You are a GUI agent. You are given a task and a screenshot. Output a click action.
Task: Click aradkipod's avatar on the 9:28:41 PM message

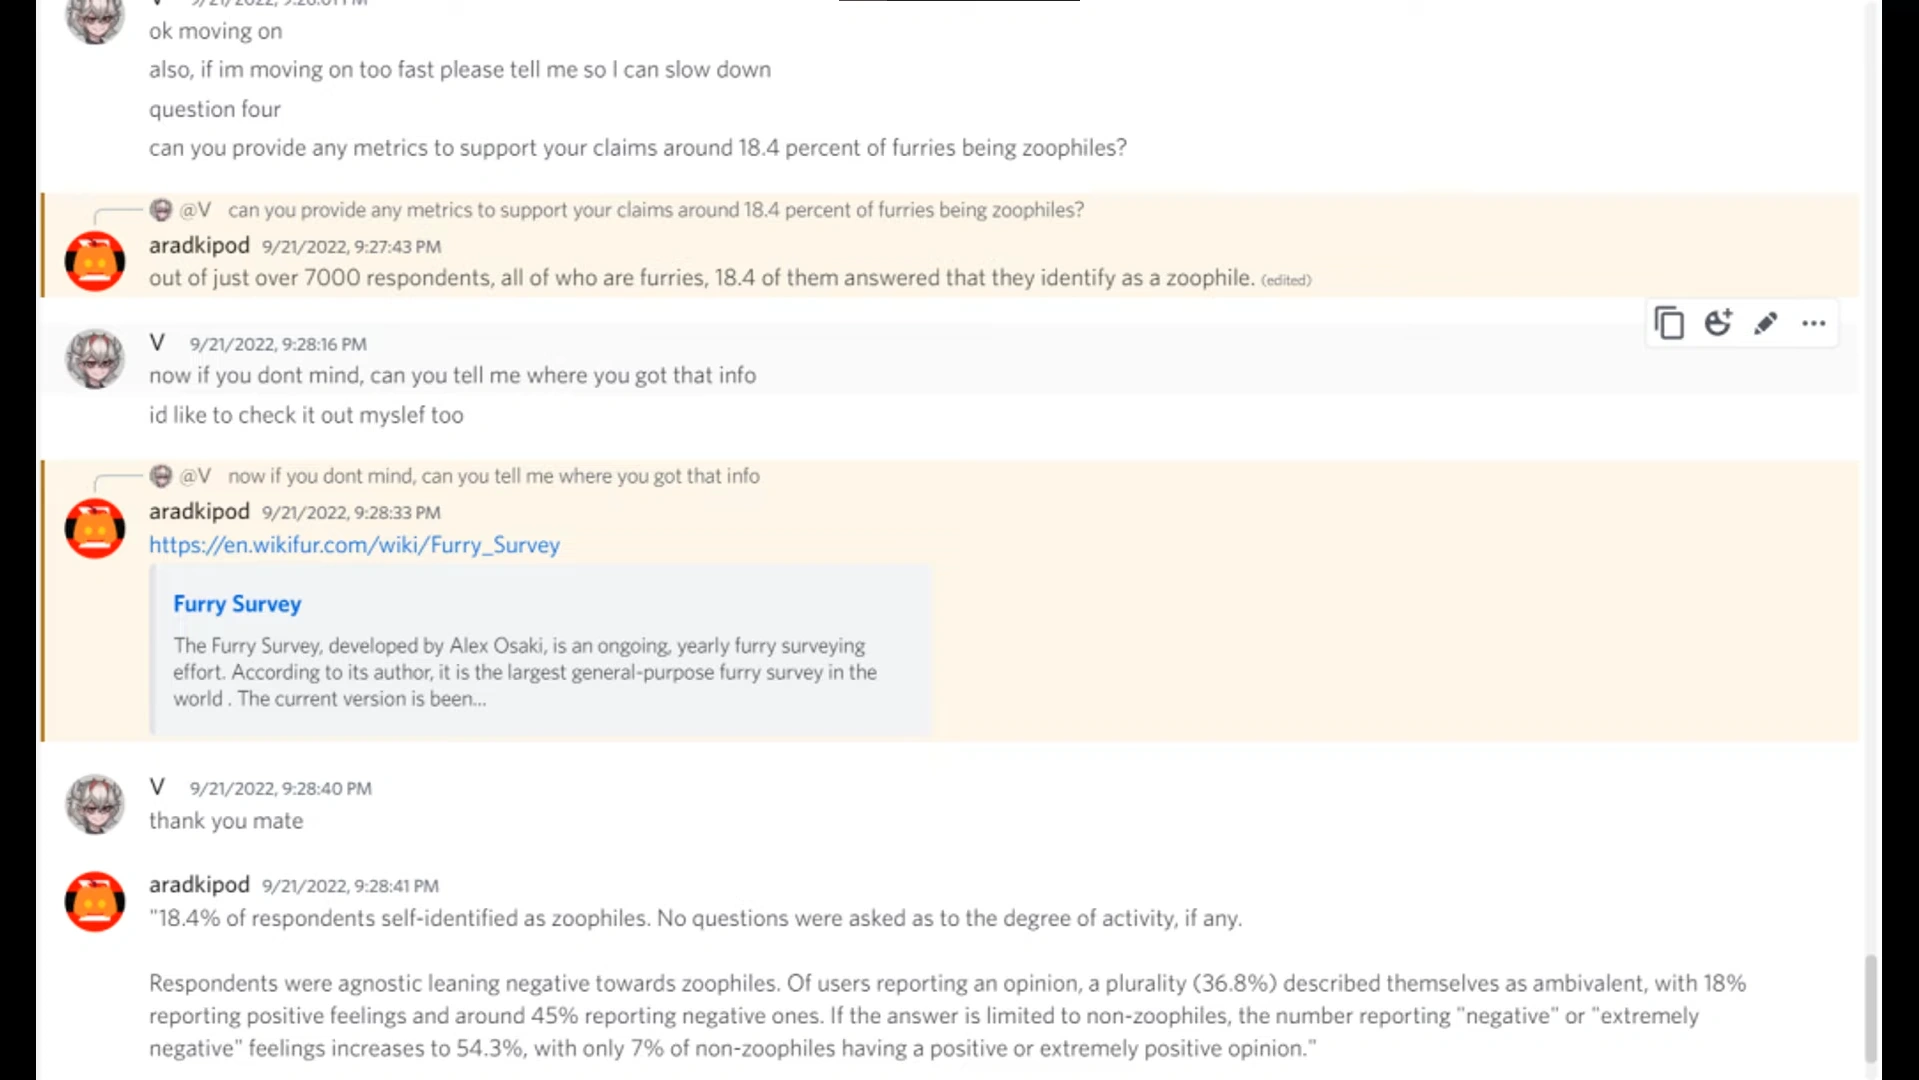click(x=95, y=901)
